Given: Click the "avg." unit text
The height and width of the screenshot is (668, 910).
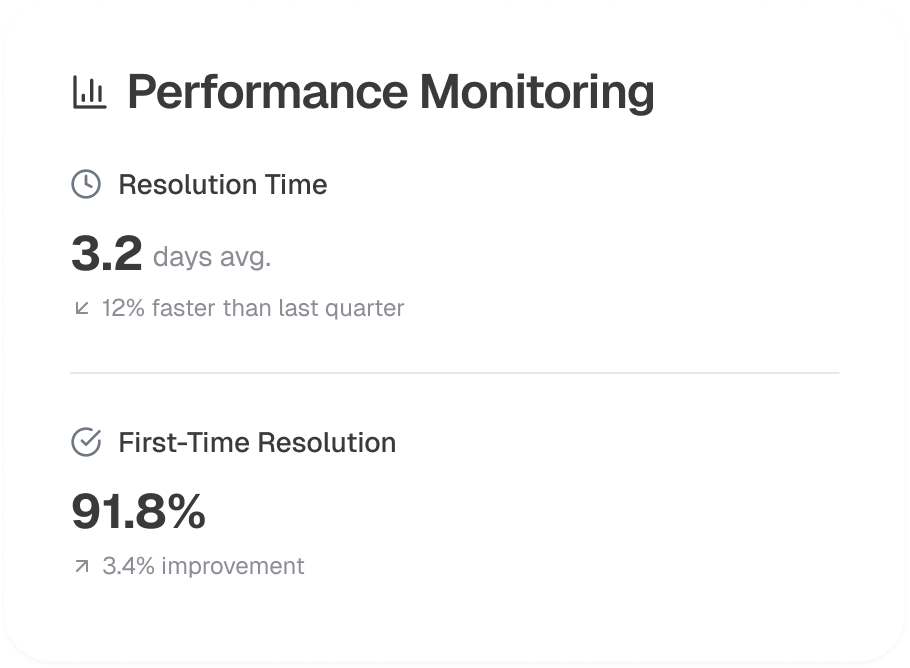Looking at the screenshot, I should coord(247,257).
